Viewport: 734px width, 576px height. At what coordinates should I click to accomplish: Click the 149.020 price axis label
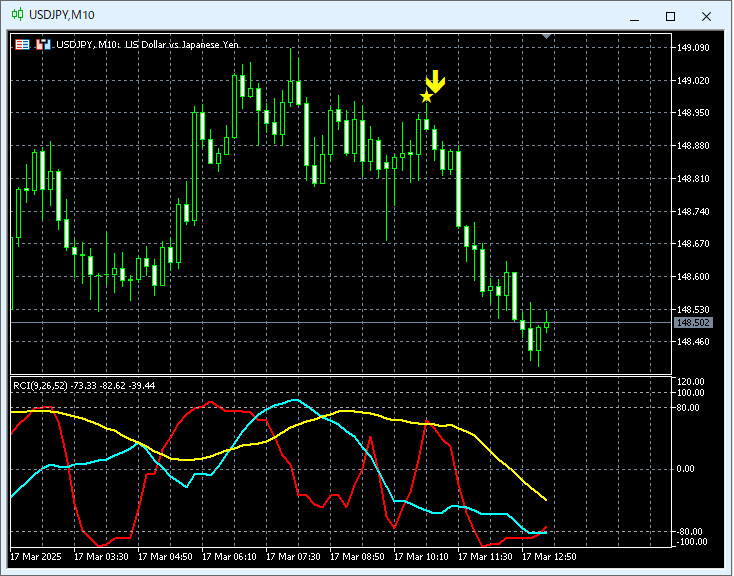[x=693, y=81]
